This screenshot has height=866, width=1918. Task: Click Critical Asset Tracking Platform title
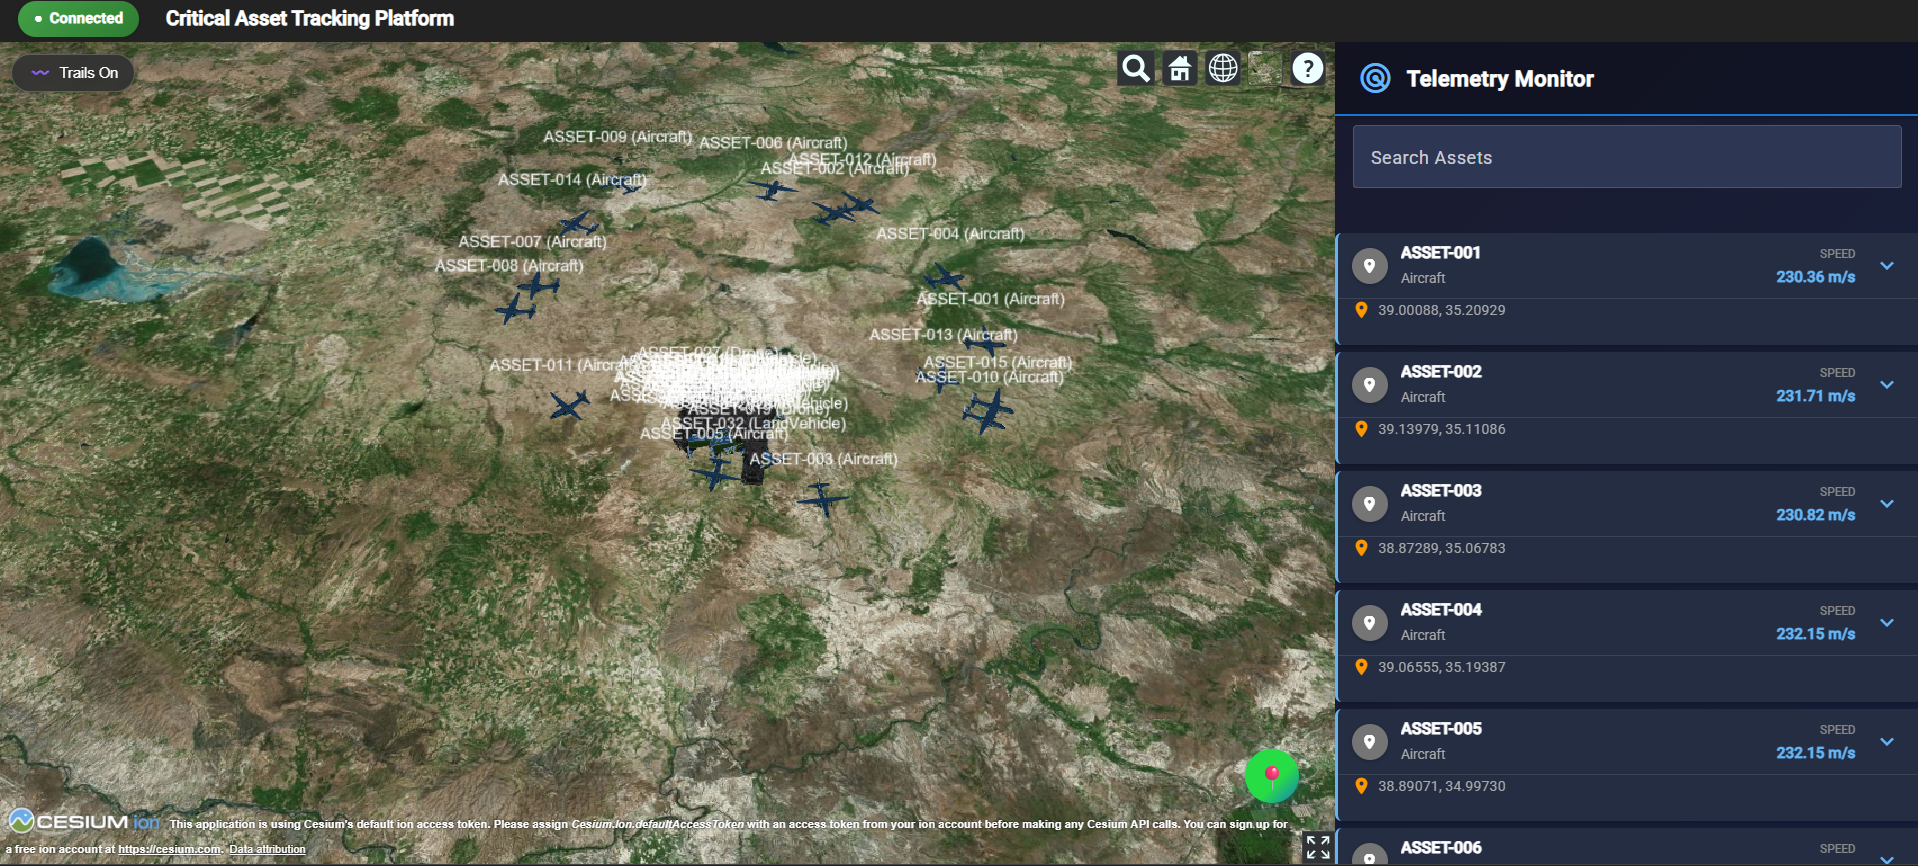tap(310, 18)
